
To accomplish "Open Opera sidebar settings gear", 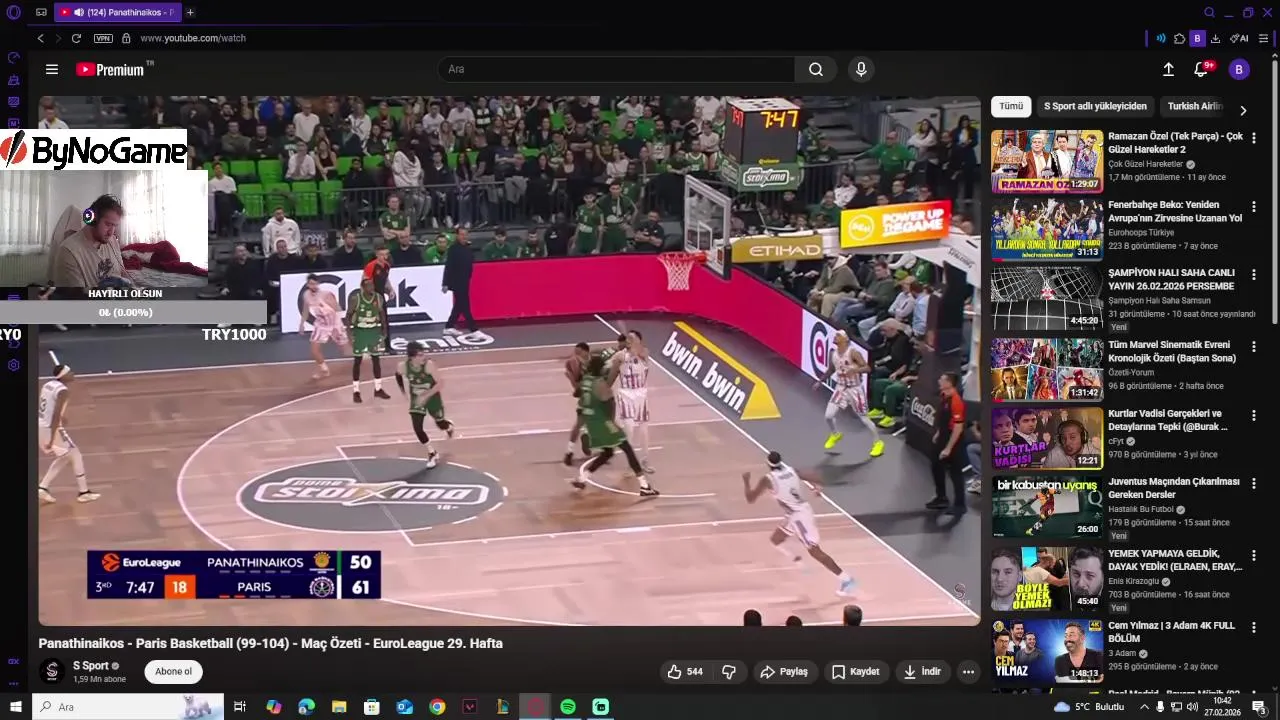I will (x=14, y=365).
